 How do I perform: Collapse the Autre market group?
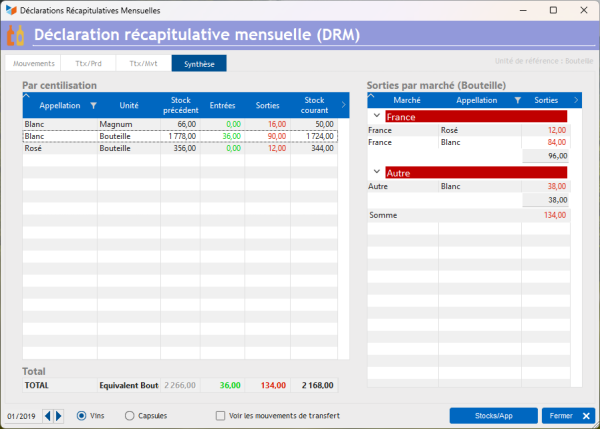click(377, 172)
